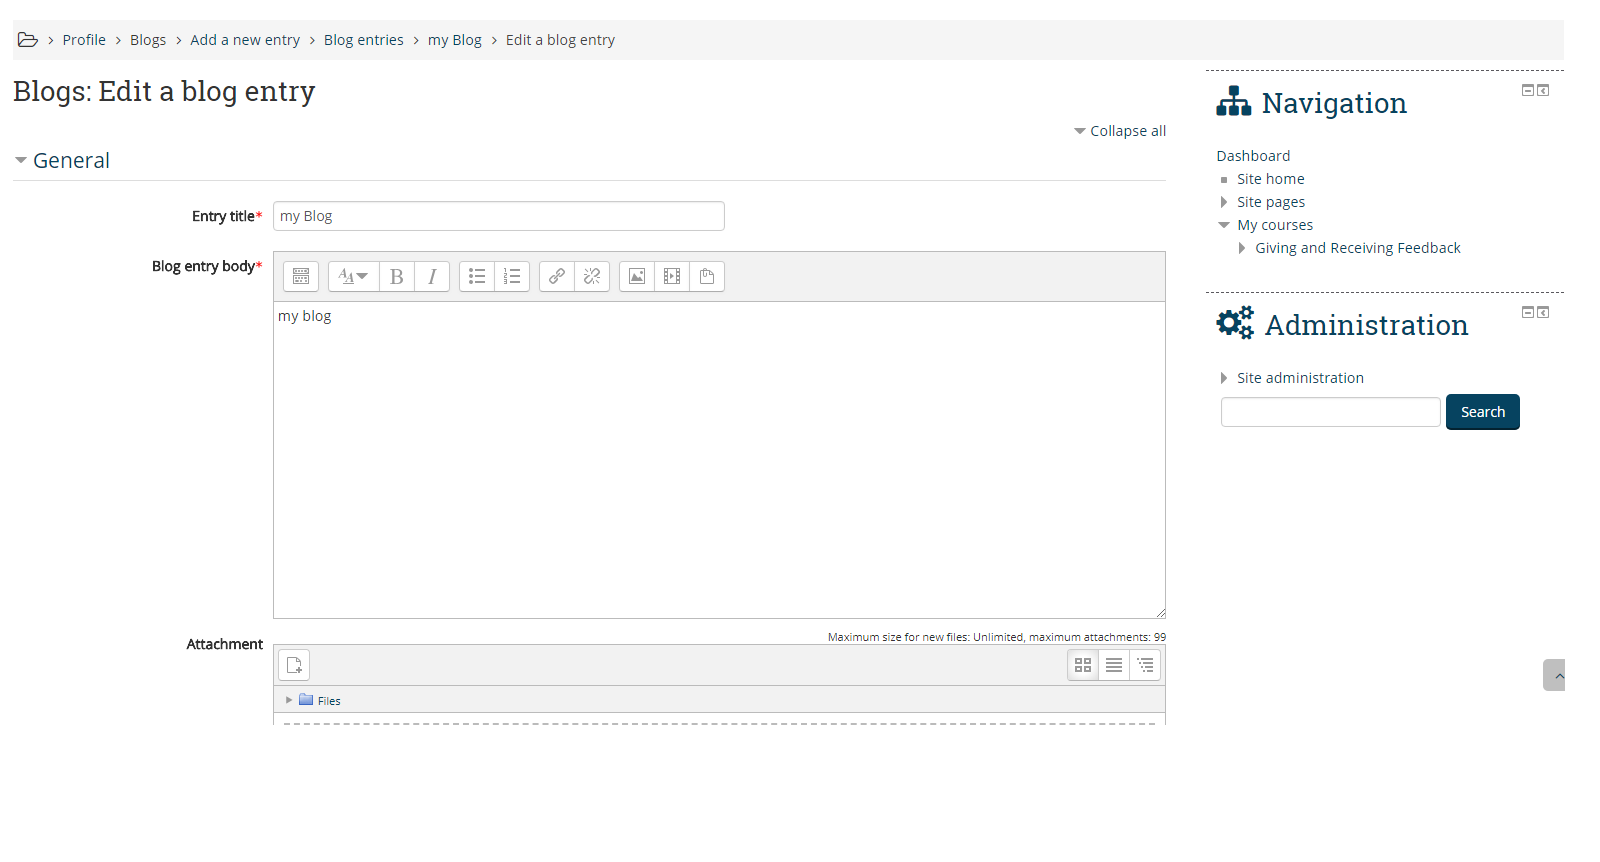Switch attachments to icon grid view

pos(1083,665)
